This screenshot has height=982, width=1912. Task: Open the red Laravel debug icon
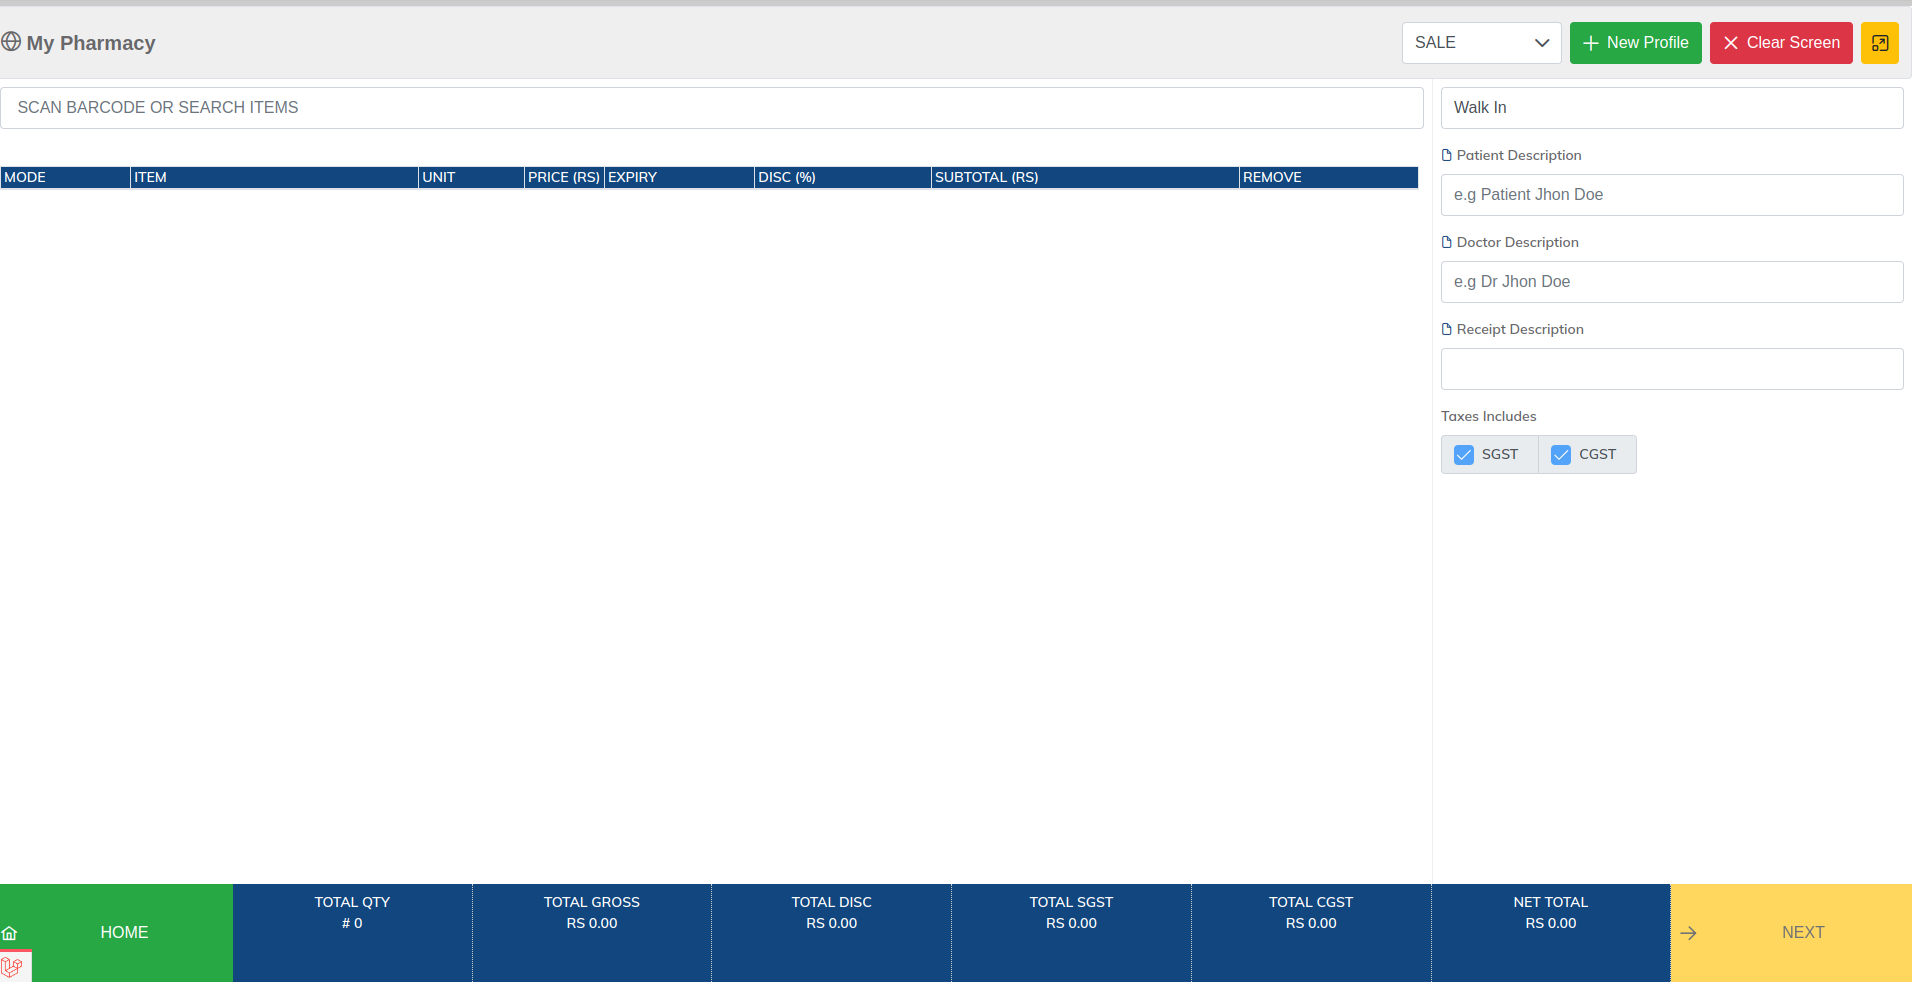point(12,967)
